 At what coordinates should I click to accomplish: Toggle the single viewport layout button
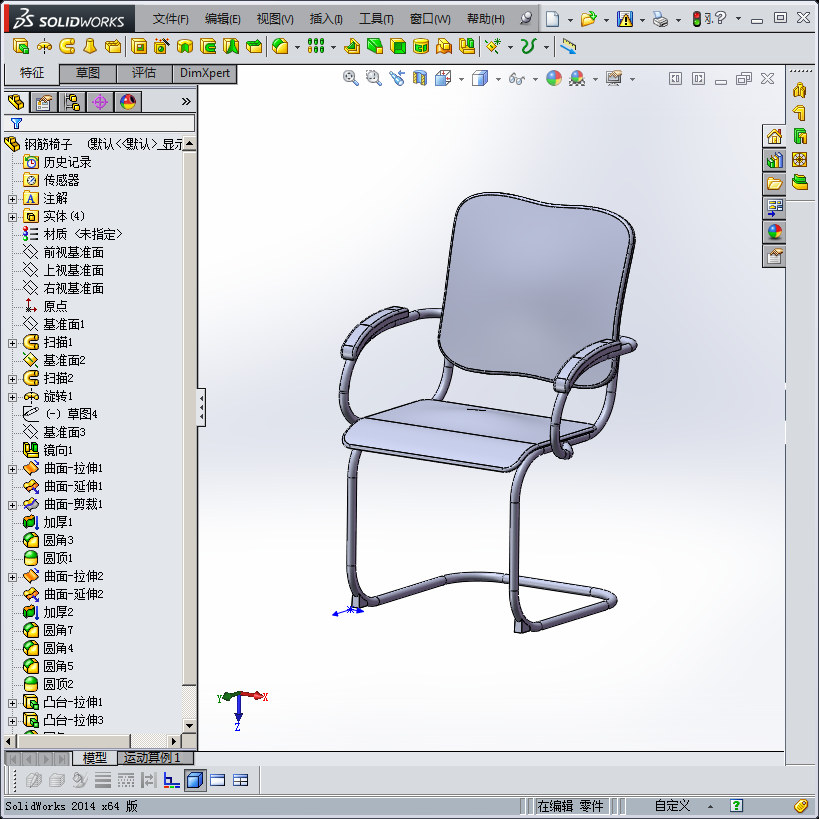(217, 780)
